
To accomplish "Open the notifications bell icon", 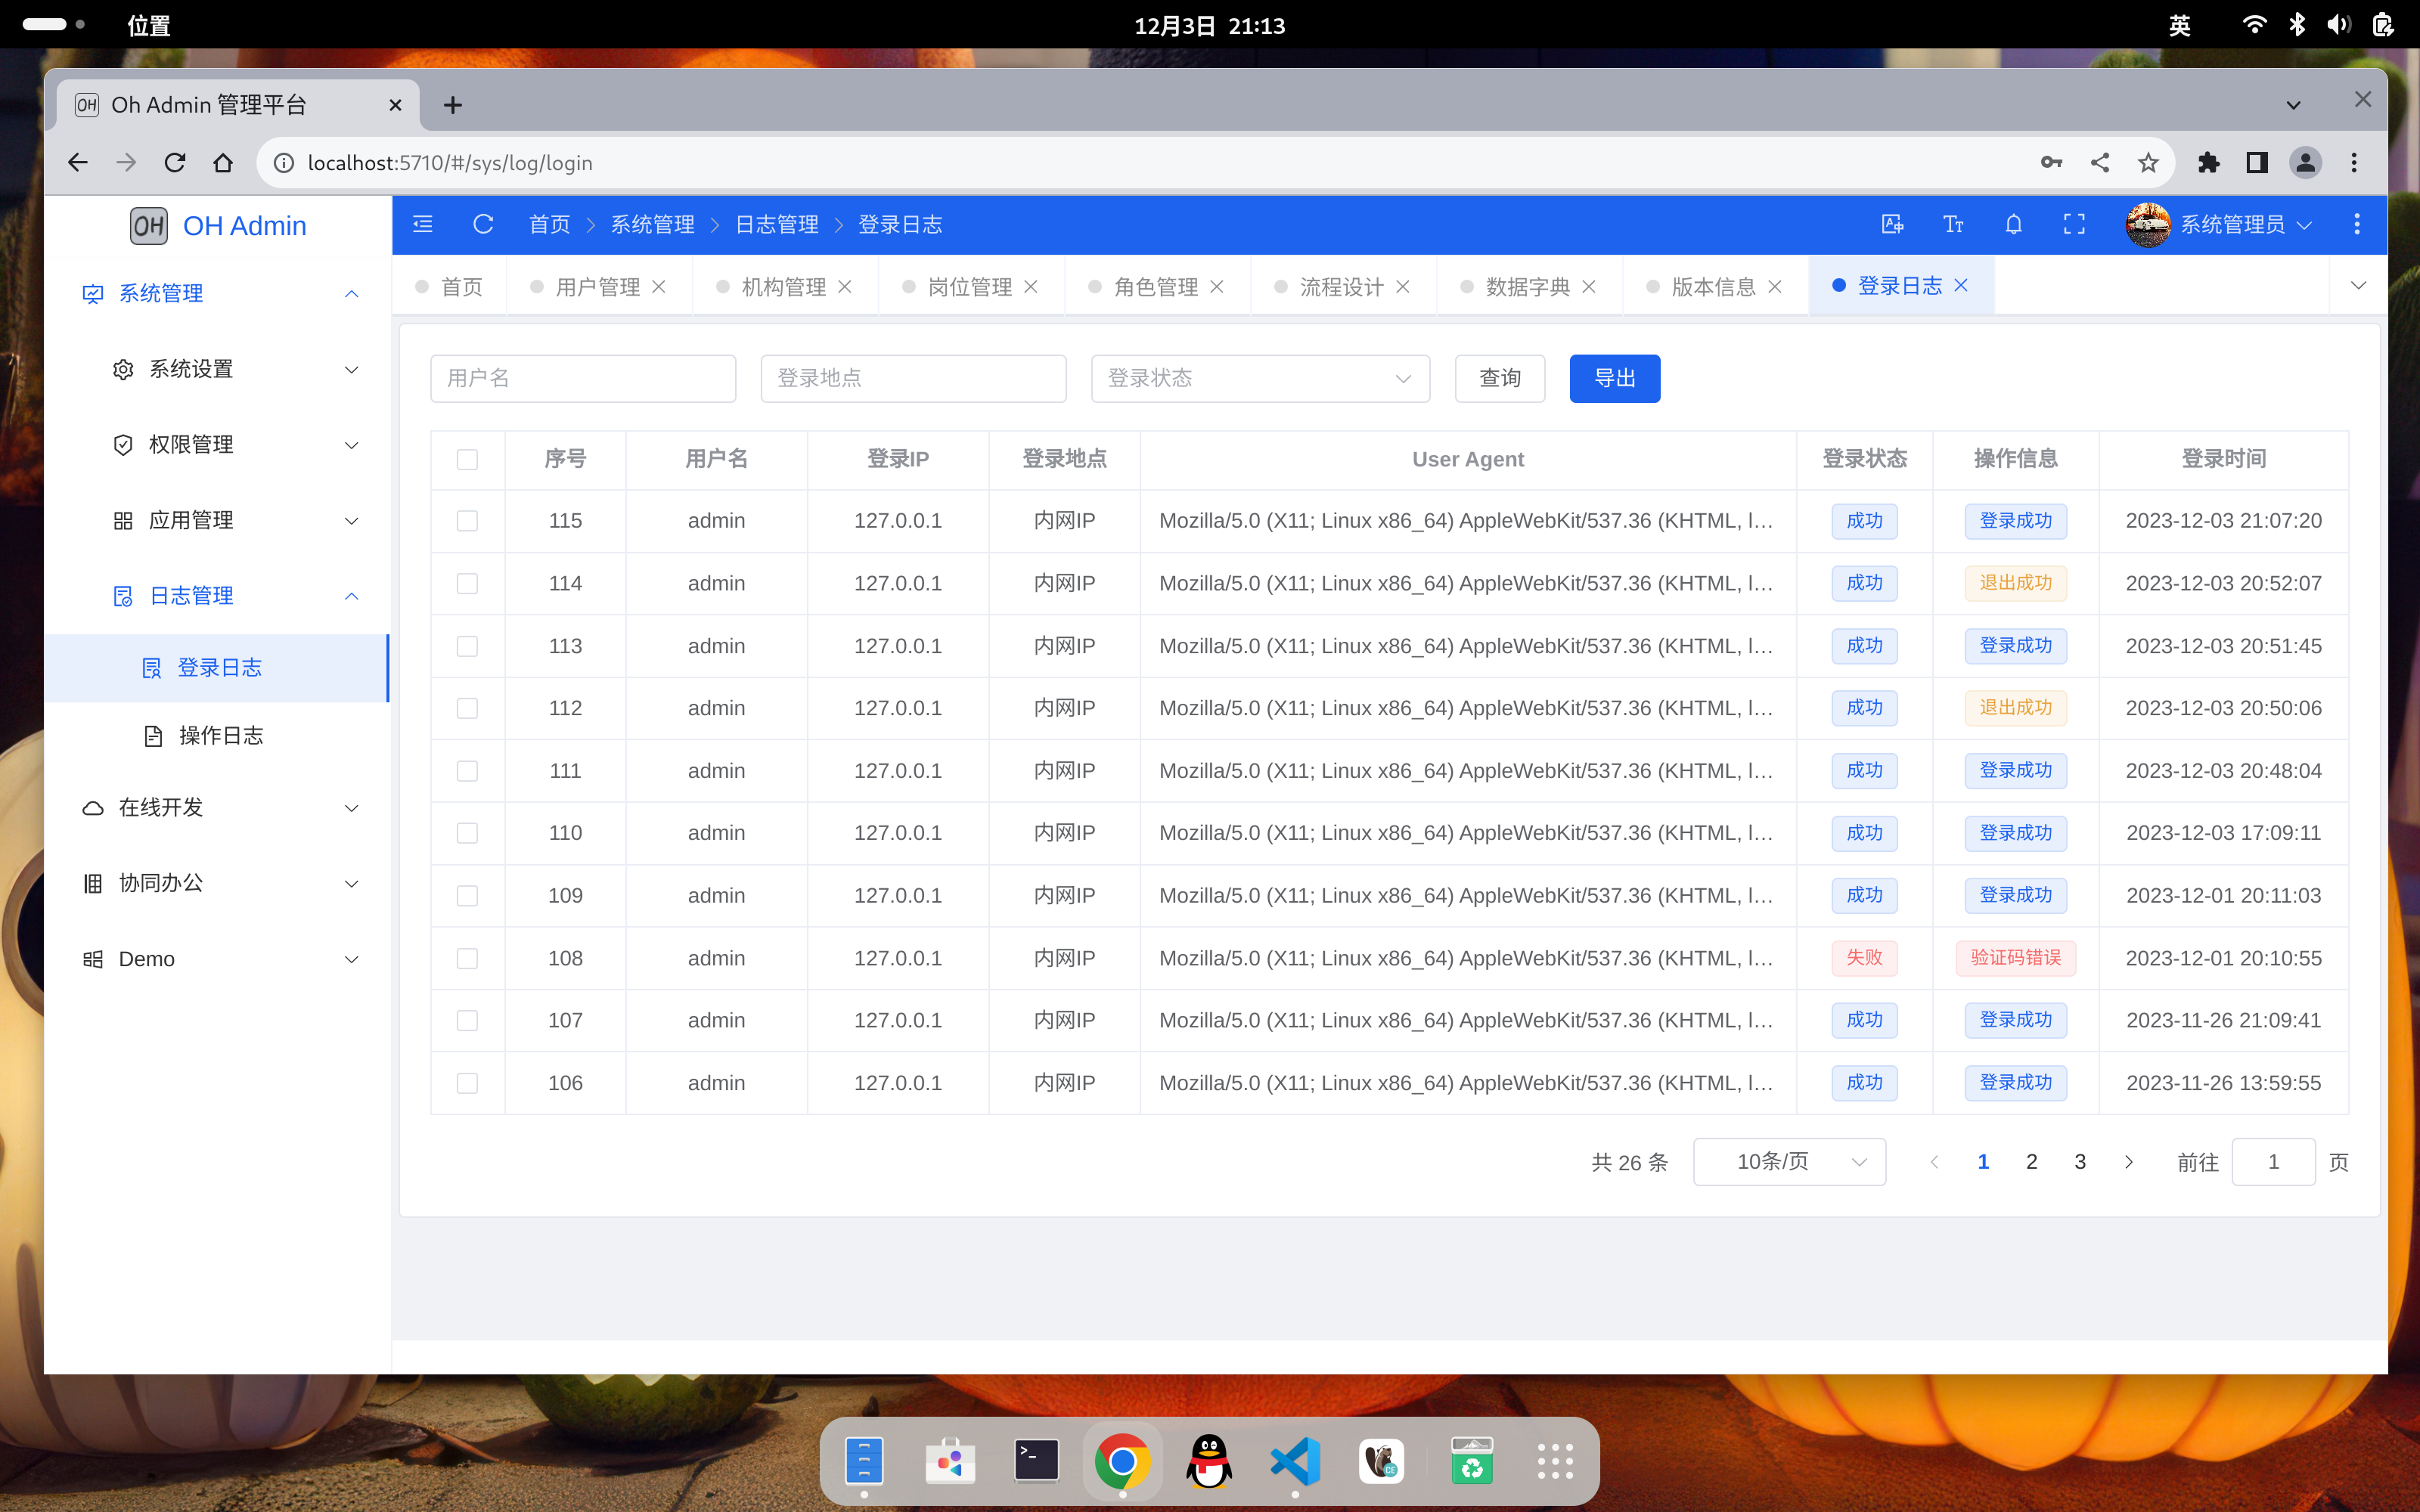I will (x=2014, y=224).
